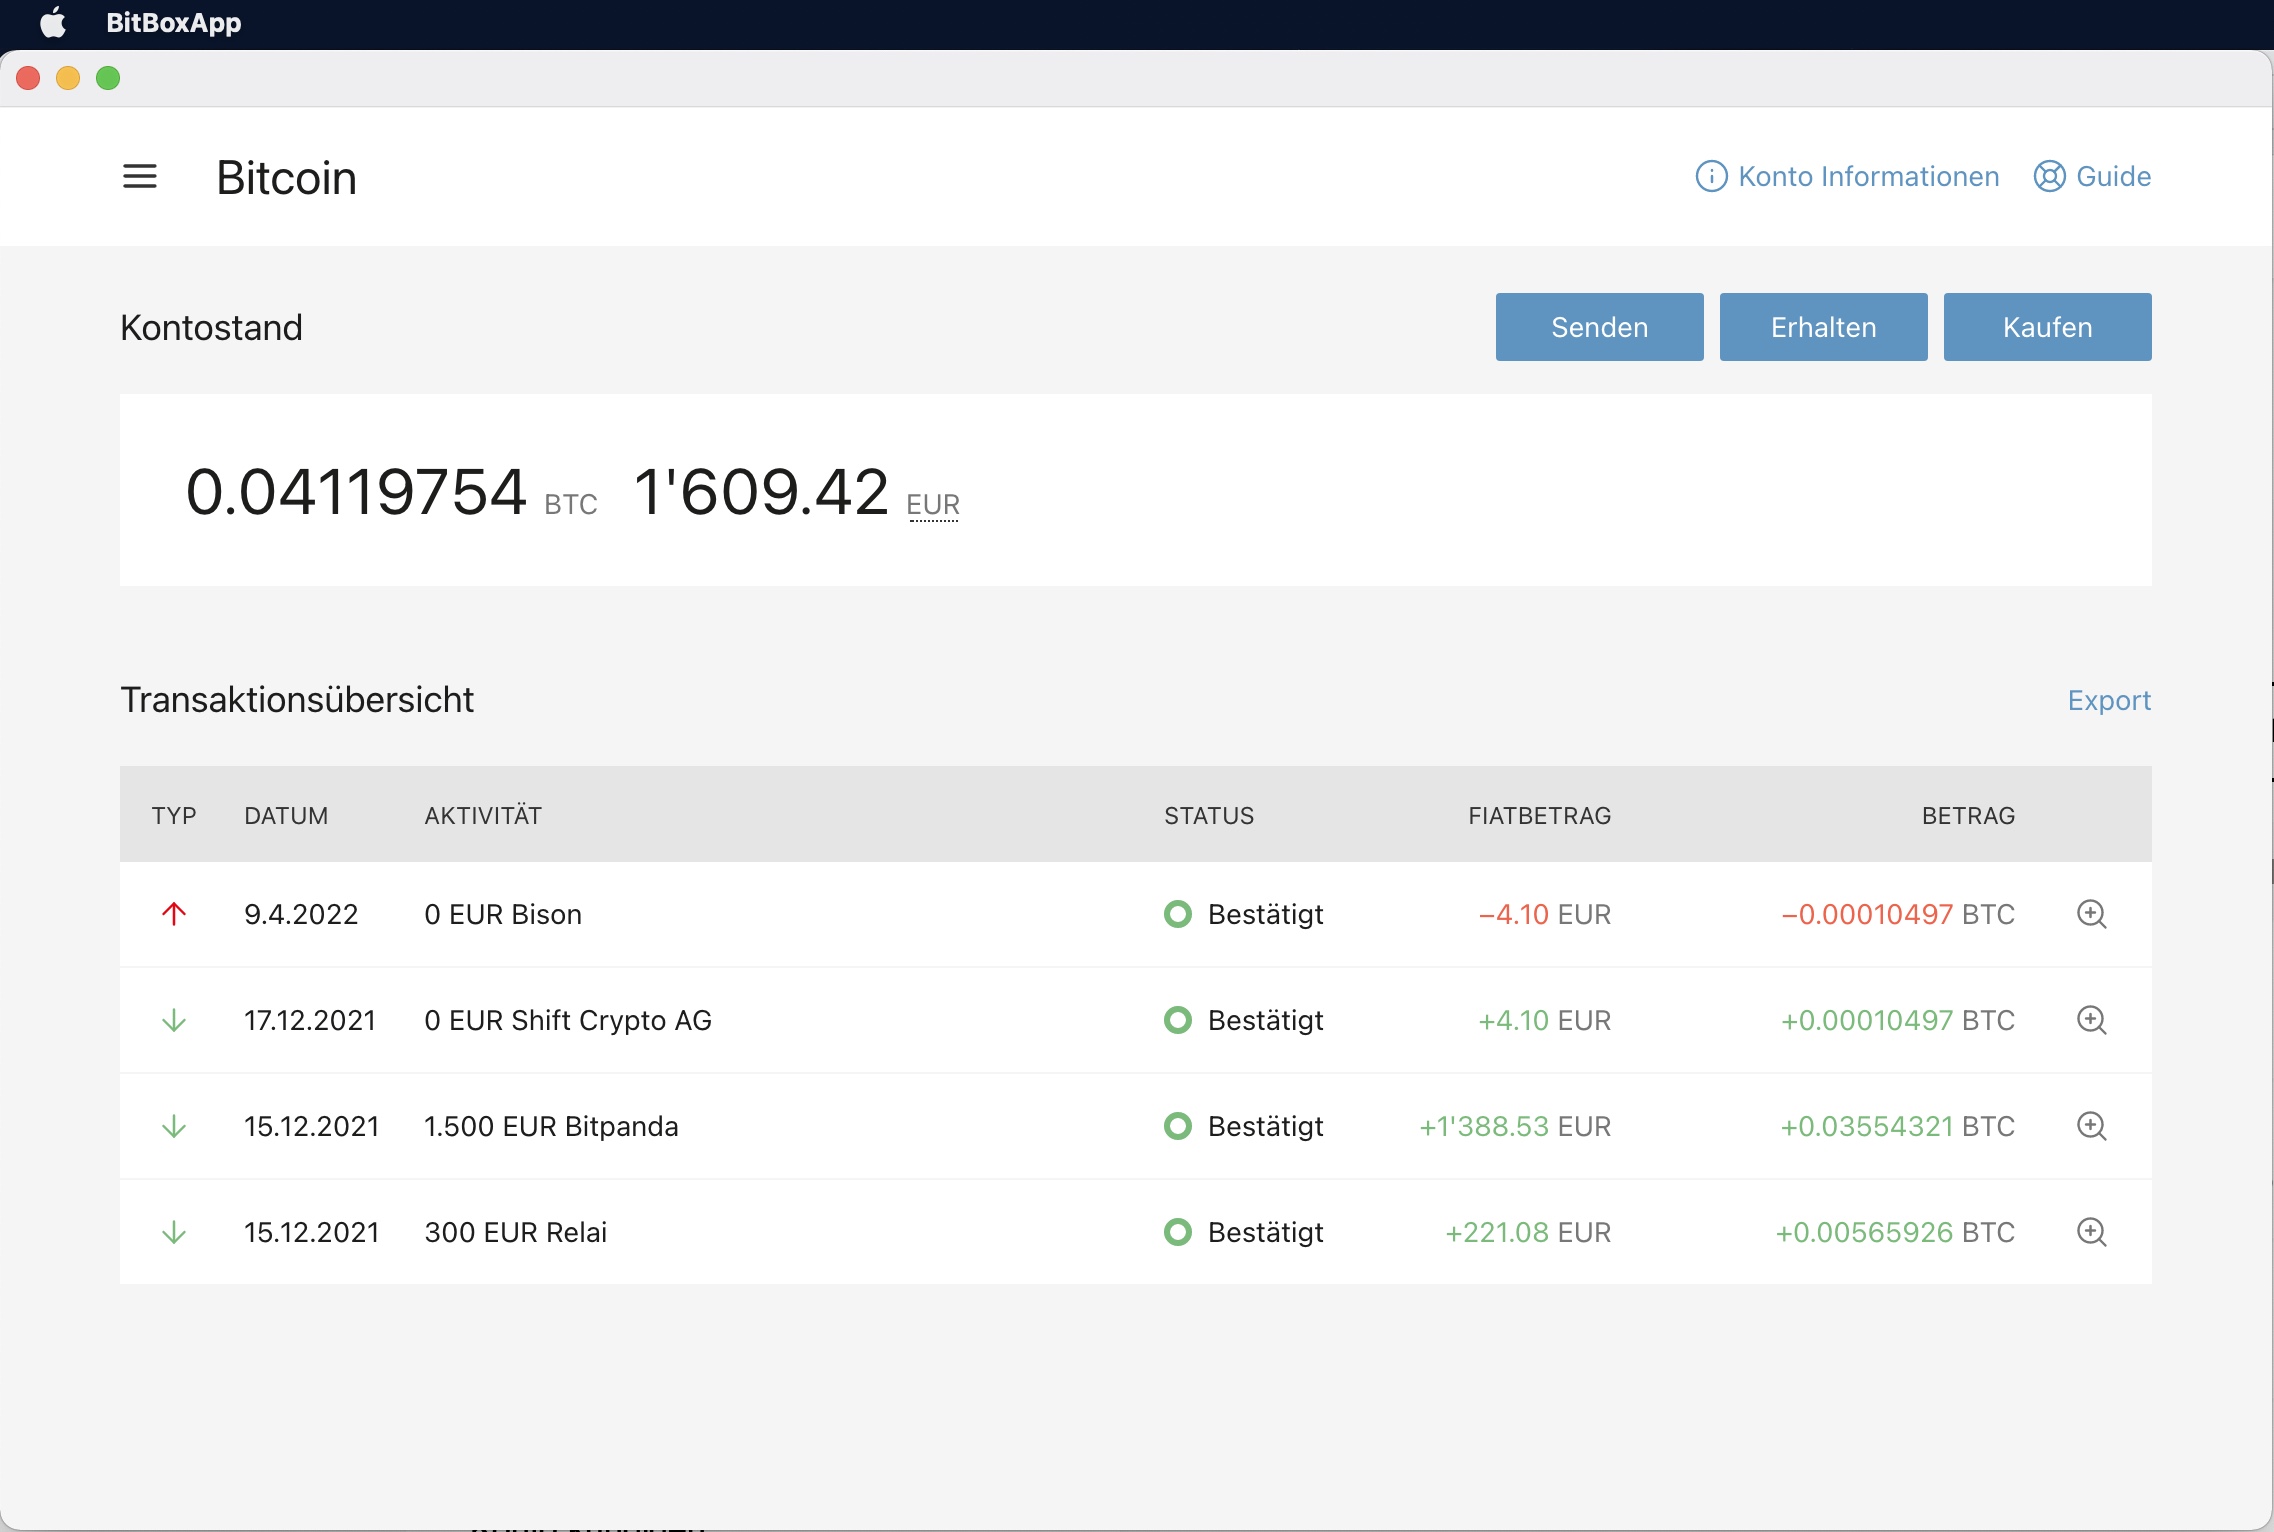Open details magnifier for Bison transaction

point(2091,914)
